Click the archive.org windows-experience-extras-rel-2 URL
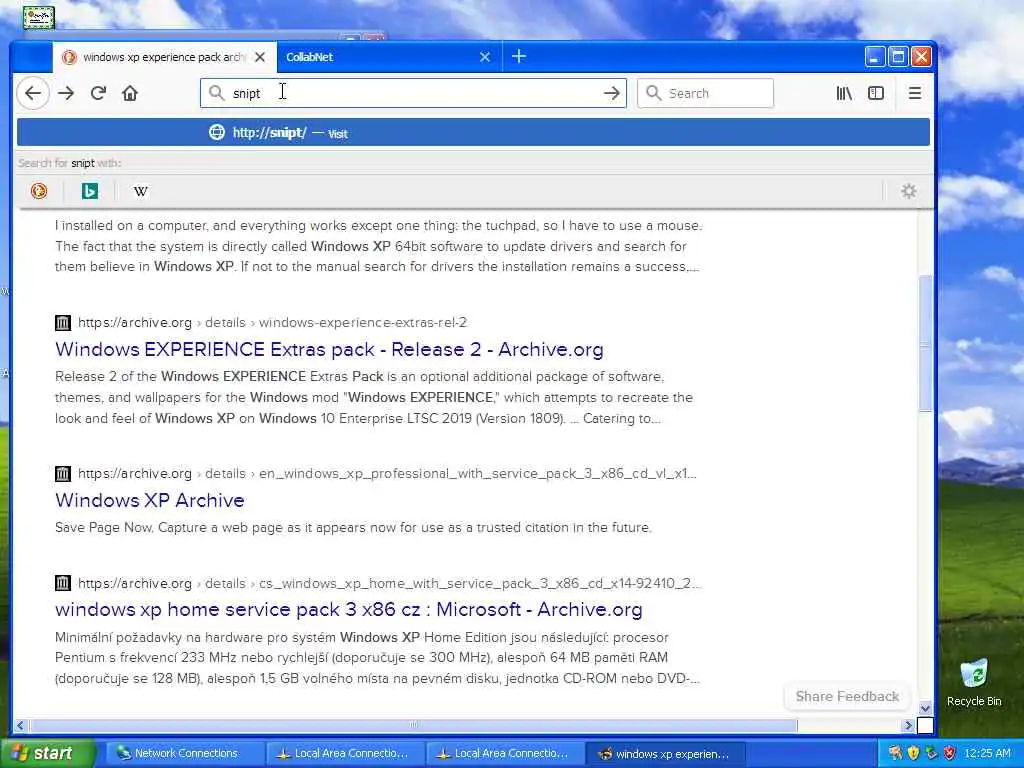Screen dimensions: 1024x768 272,323
